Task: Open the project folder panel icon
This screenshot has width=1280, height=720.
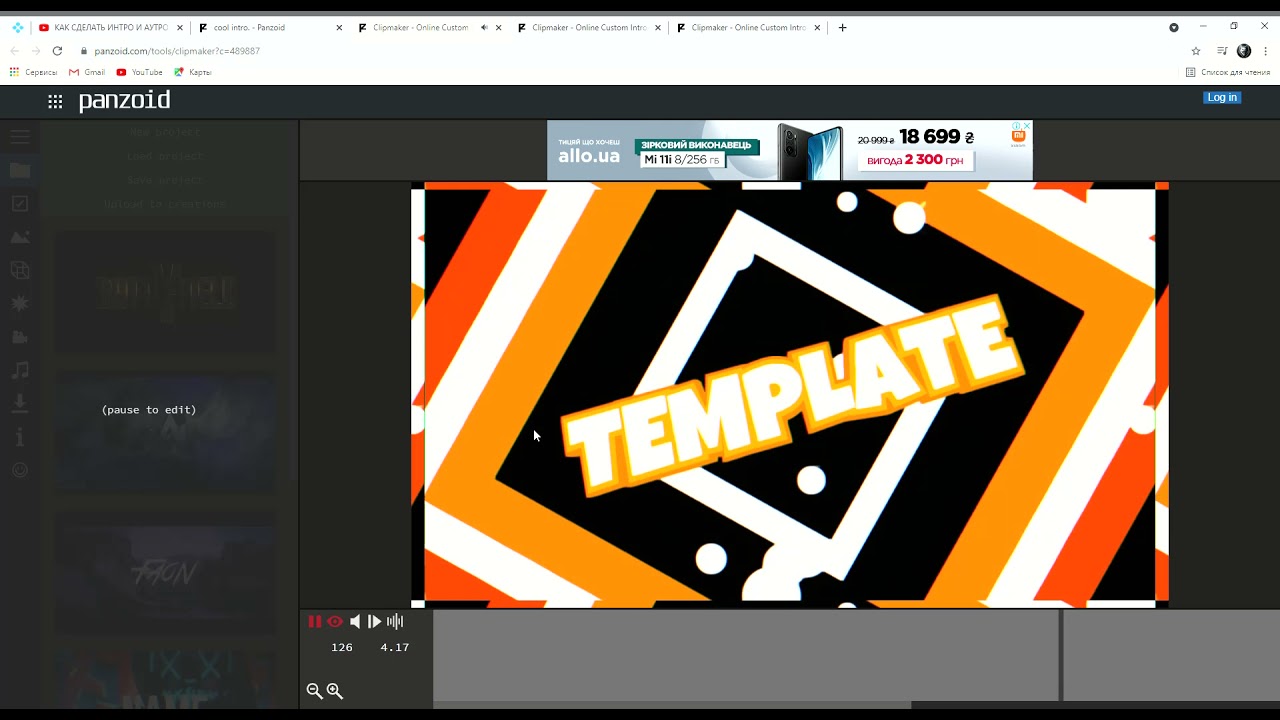Action: [20, 170]
